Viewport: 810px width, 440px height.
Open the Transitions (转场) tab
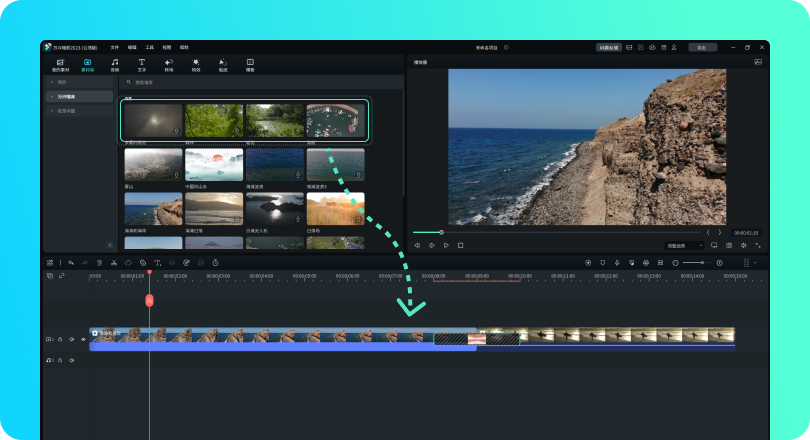point(168,65)
